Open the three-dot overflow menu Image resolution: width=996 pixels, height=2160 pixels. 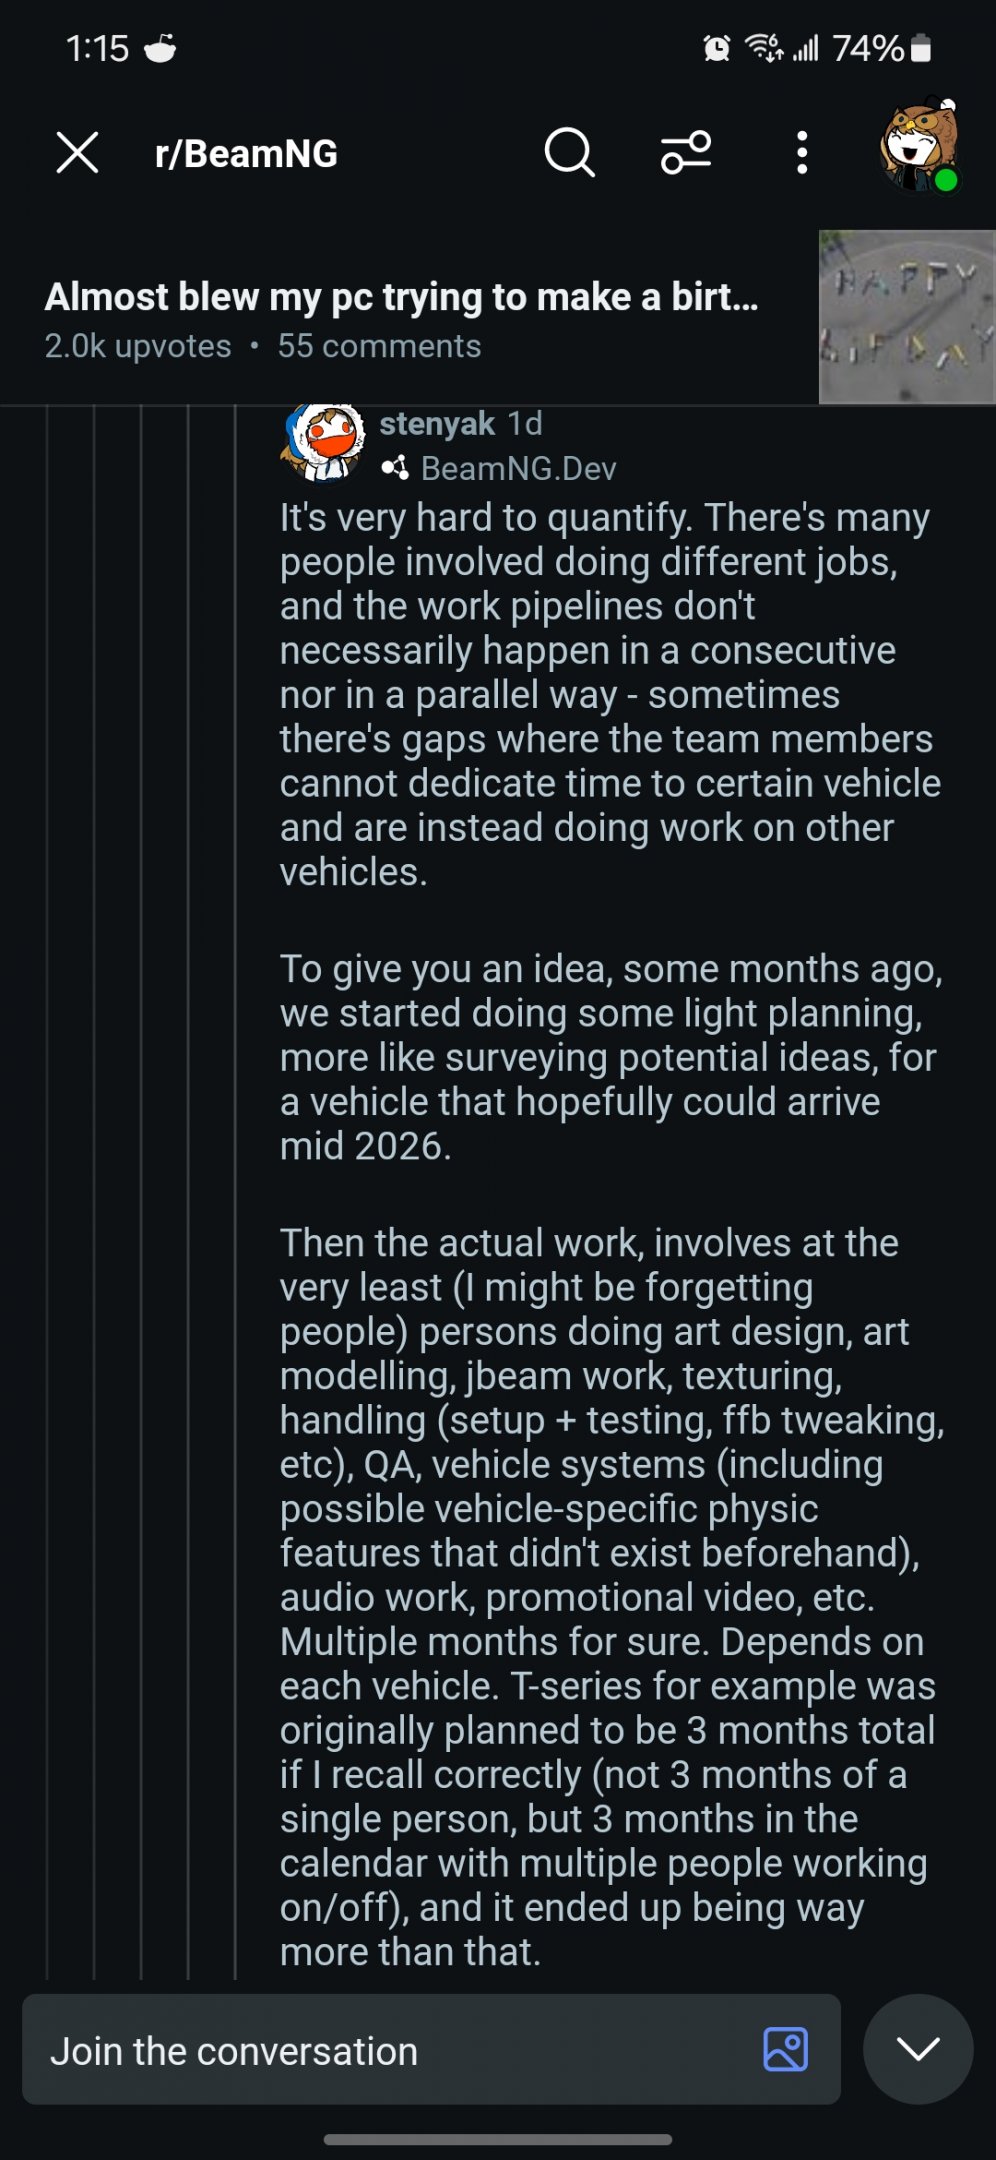tap(802, 153)
